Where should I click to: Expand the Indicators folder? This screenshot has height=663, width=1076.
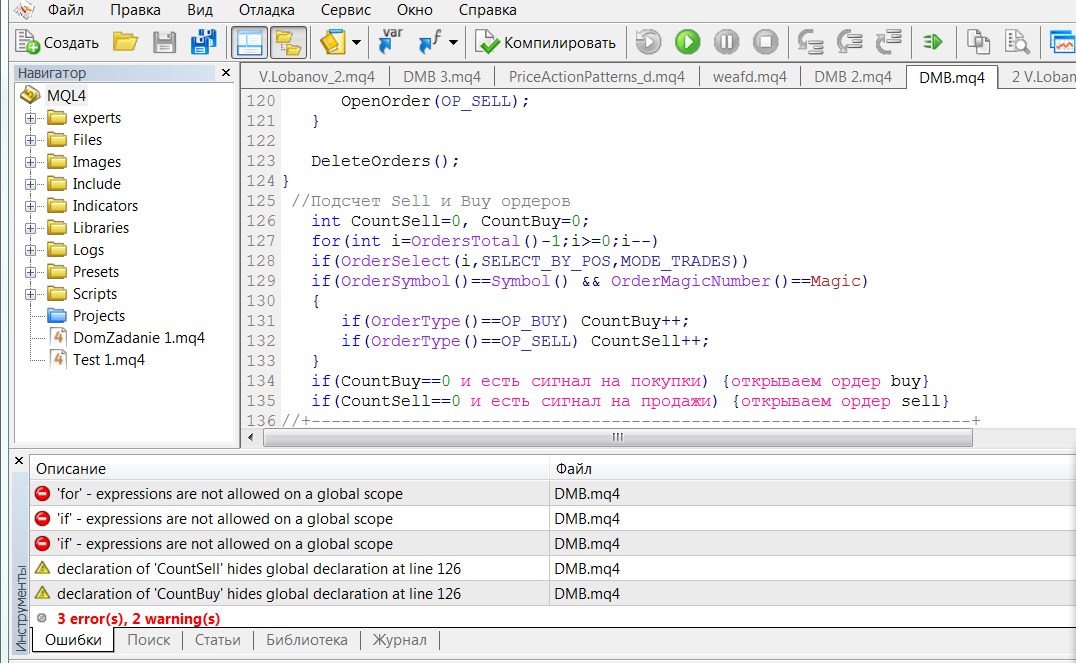point(30,206)
